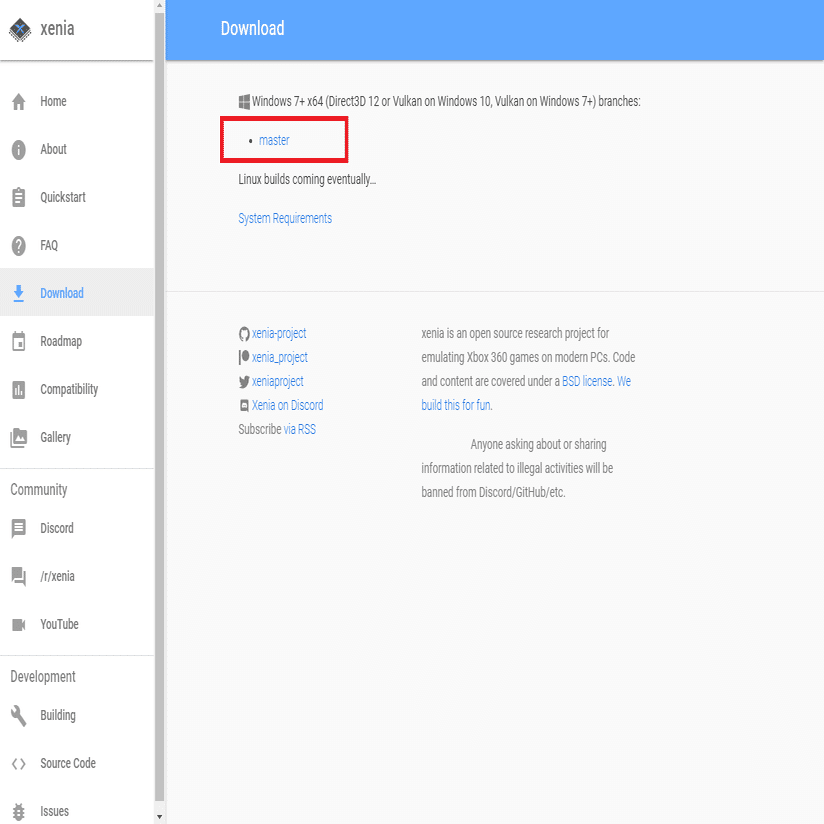The image size is (824, 824).
Task: Click the YouTube video camera icon
Action: [19, 624]
